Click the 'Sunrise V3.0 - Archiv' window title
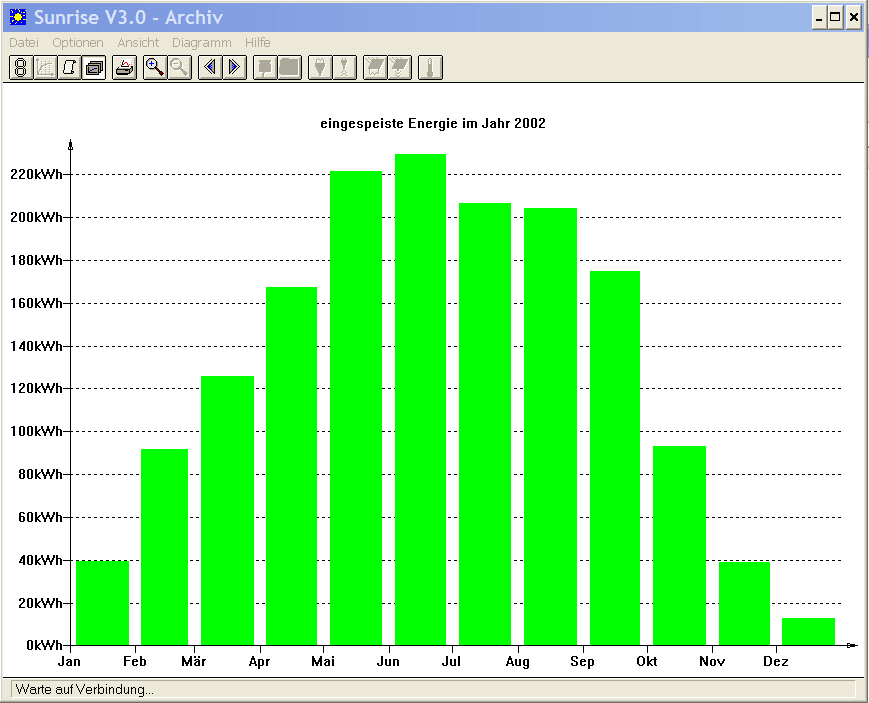The image size is (869, 703). pyautogui.click(x=129, y=17)
